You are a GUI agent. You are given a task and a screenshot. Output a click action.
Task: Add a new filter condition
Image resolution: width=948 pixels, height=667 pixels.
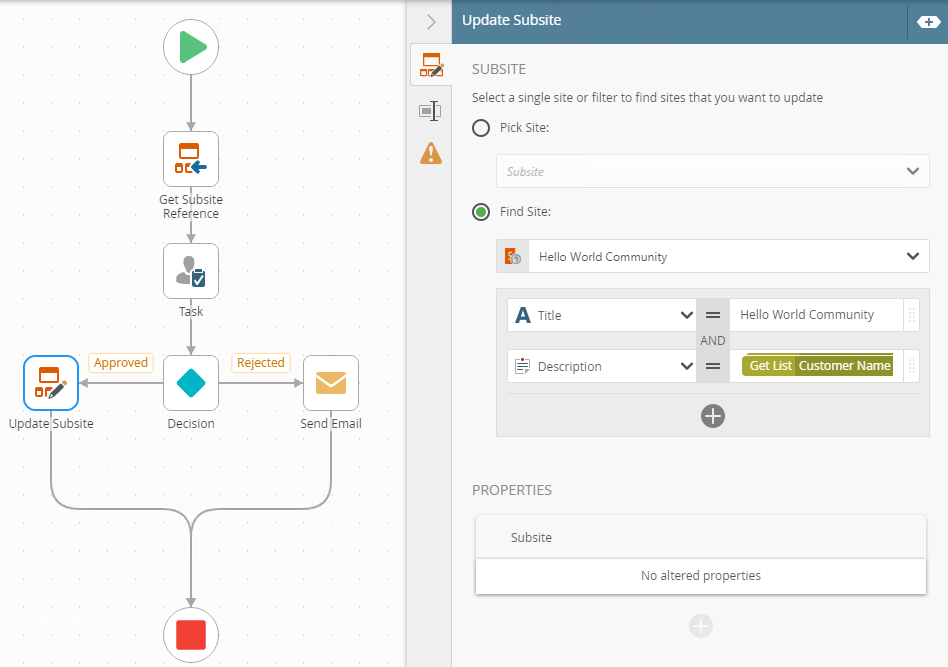(713, 416)
